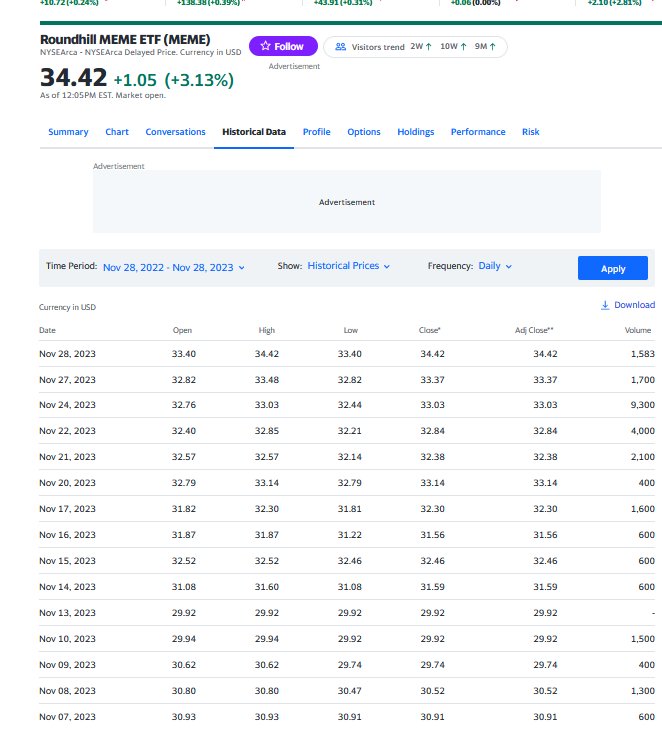Click the download arrow icon
Viewport: 662px width, 729px height.
pos(605,305)
